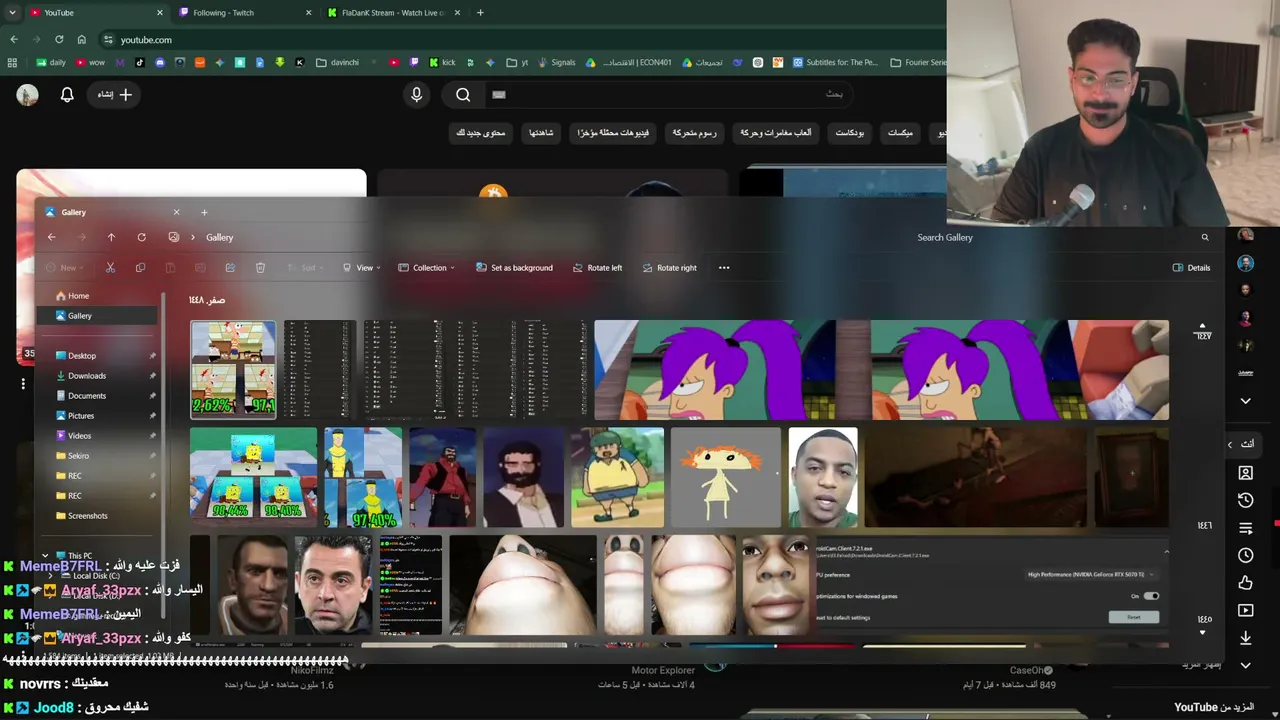
Task: Open the Sekiro folder in explorer sidebar
Action: 96,456
